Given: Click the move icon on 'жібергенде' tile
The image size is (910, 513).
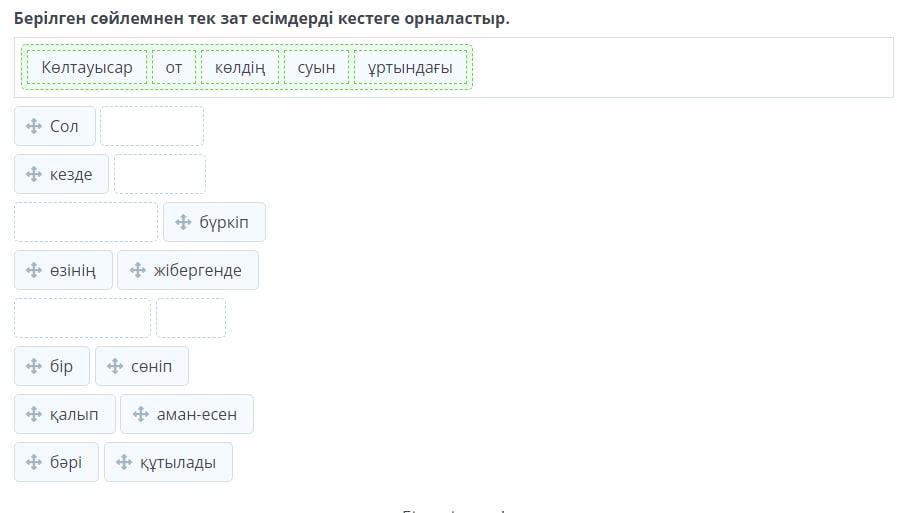Looking at the screenshot, I should (x=138, y=270).
